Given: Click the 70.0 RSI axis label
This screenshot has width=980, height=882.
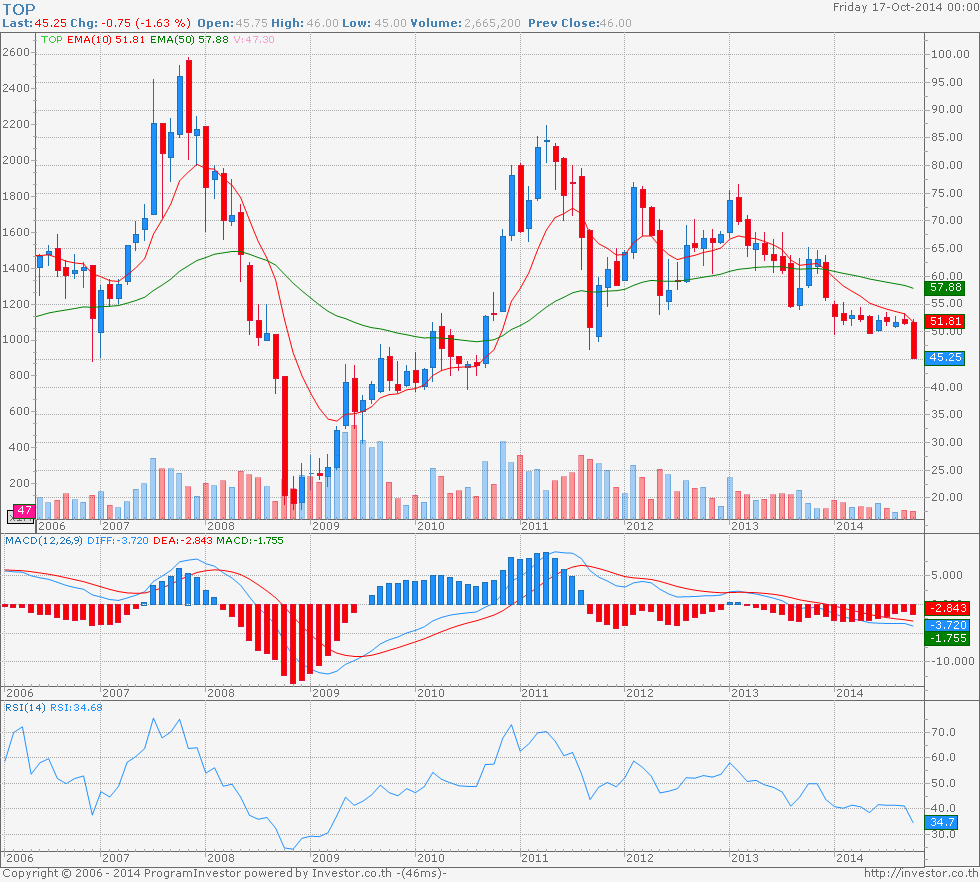Looking at the screenshot, I should point(943,731).
